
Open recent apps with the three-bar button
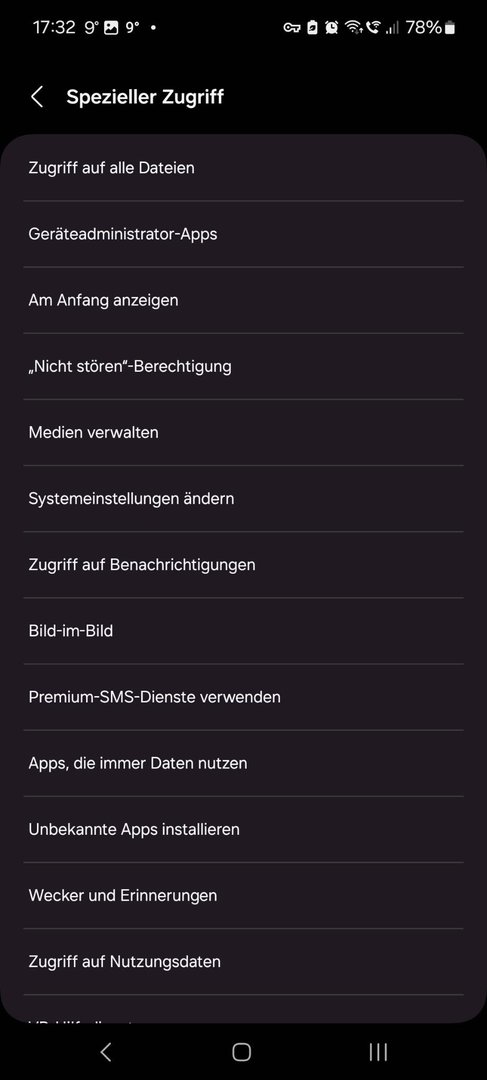click(377, 1051)
